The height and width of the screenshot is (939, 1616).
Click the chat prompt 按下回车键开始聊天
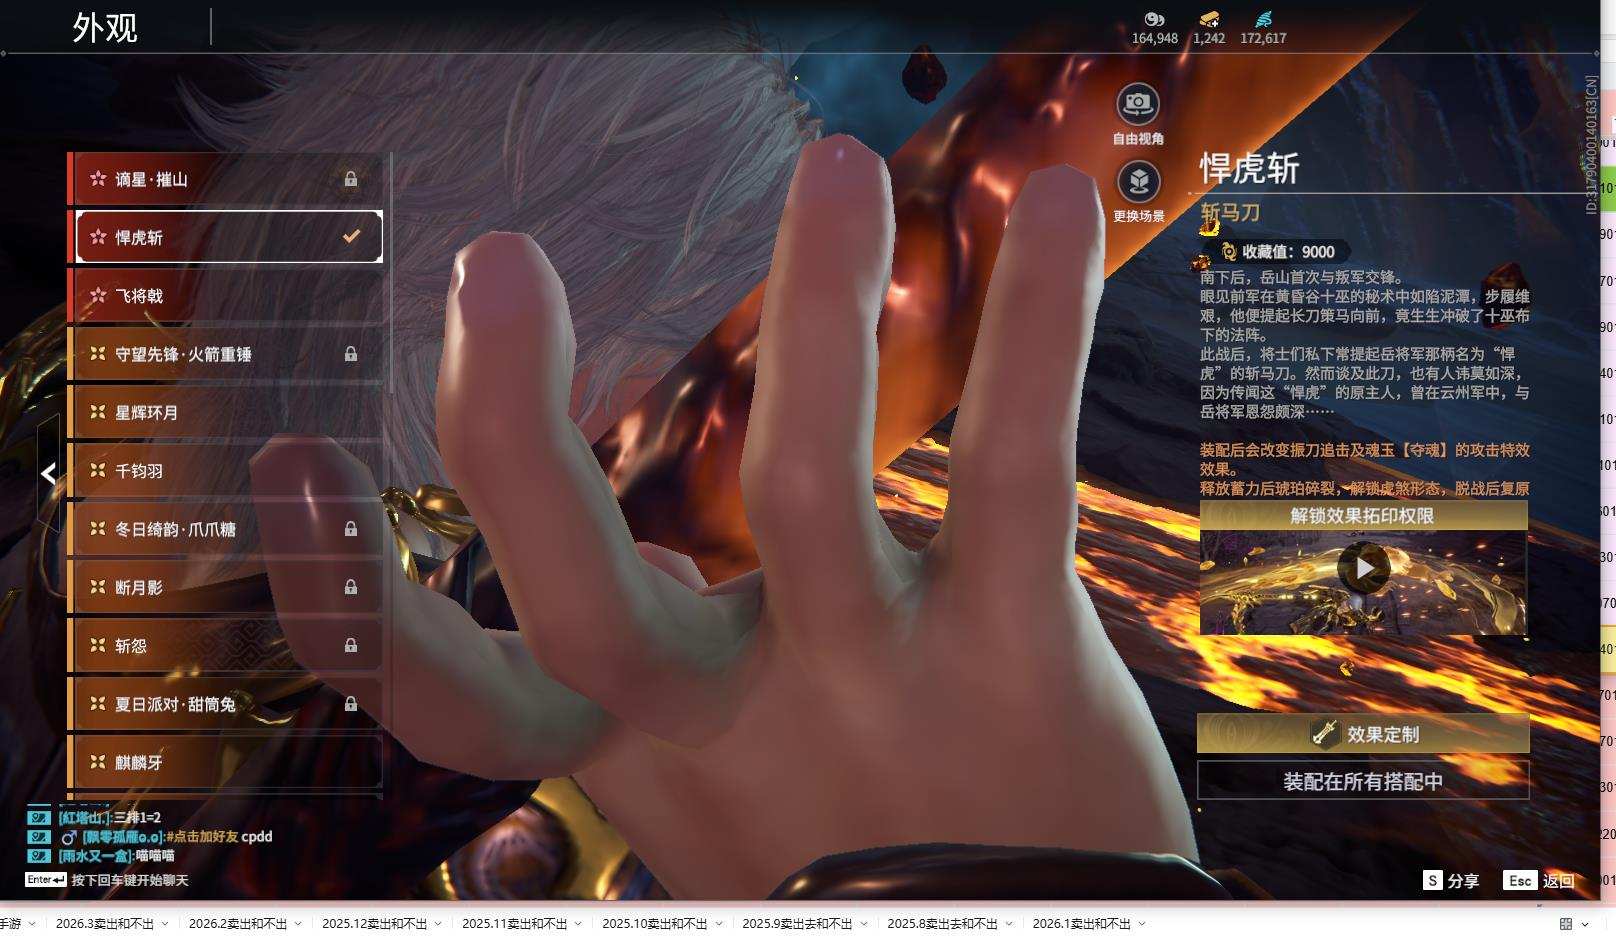(x=130, y=880)
